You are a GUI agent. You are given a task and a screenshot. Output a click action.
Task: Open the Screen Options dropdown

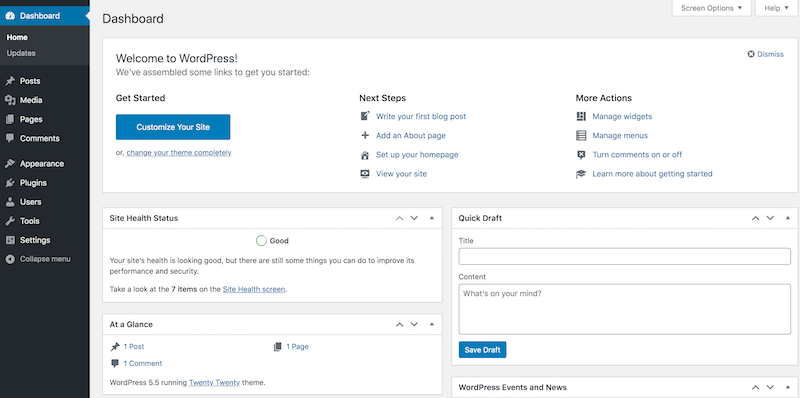click(711, 8)
